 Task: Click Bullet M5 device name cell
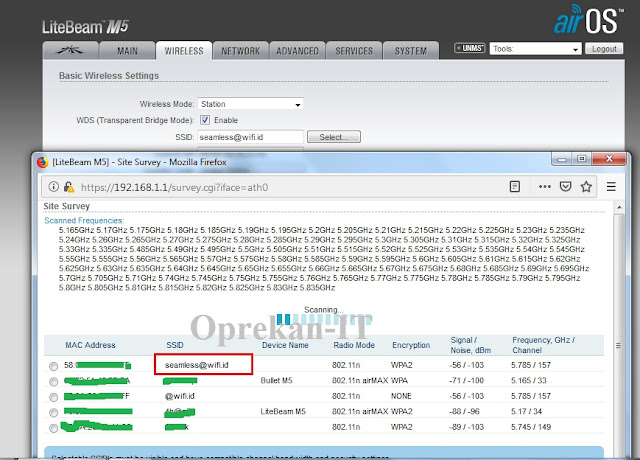pos(276,380)
